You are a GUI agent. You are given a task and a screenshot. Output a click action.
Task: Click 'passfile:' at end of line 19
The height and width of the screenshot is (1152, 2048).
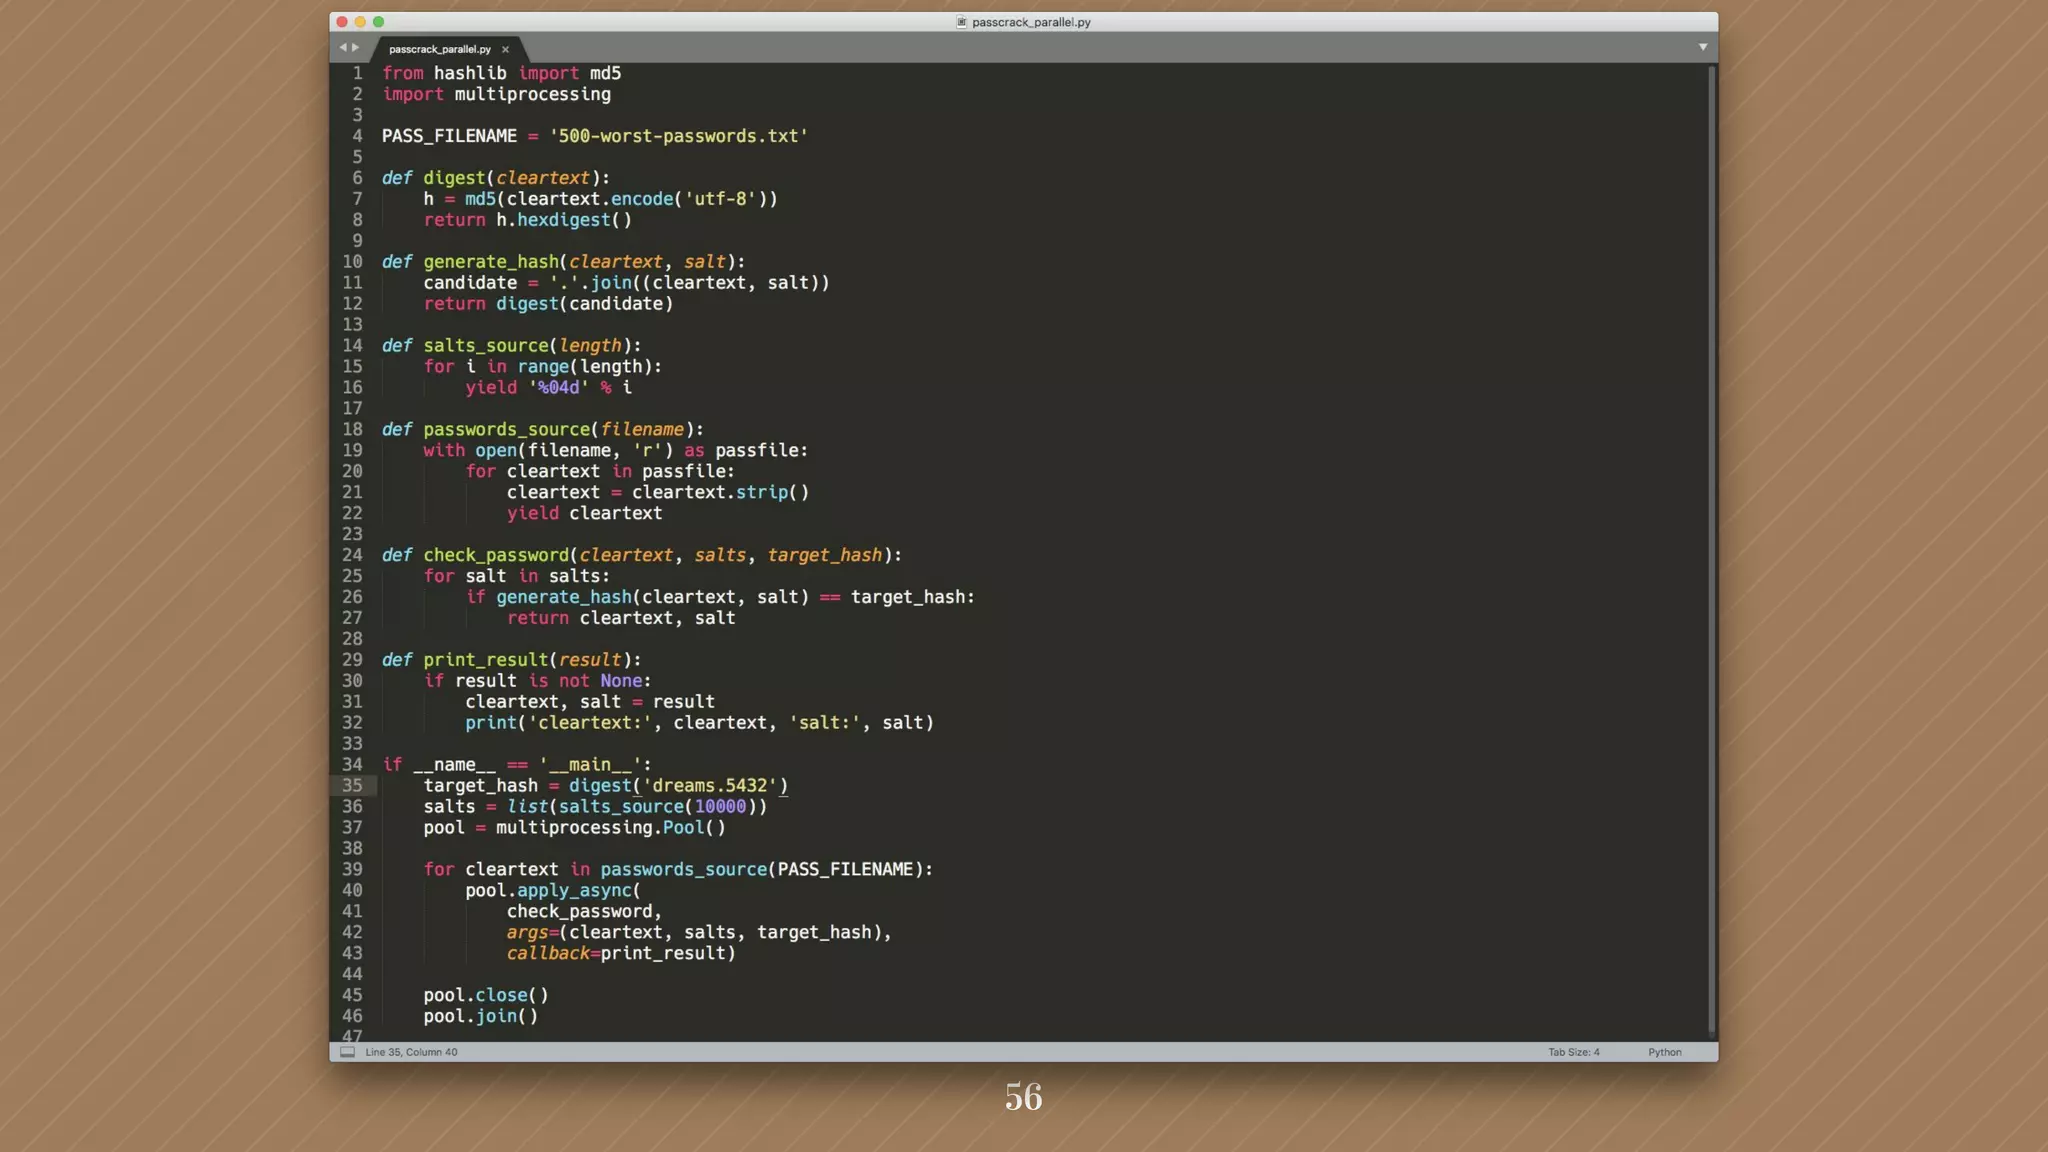pos(761,451)
